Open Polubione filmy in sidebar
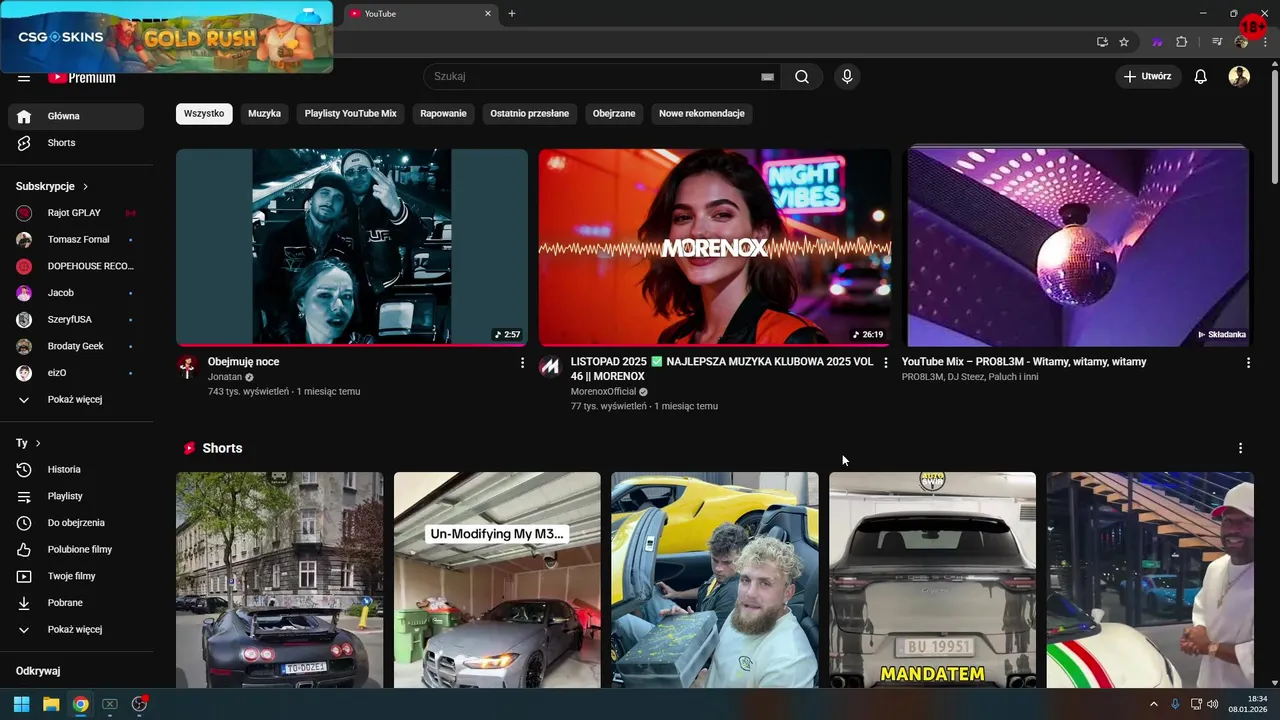 click(76, 550)
